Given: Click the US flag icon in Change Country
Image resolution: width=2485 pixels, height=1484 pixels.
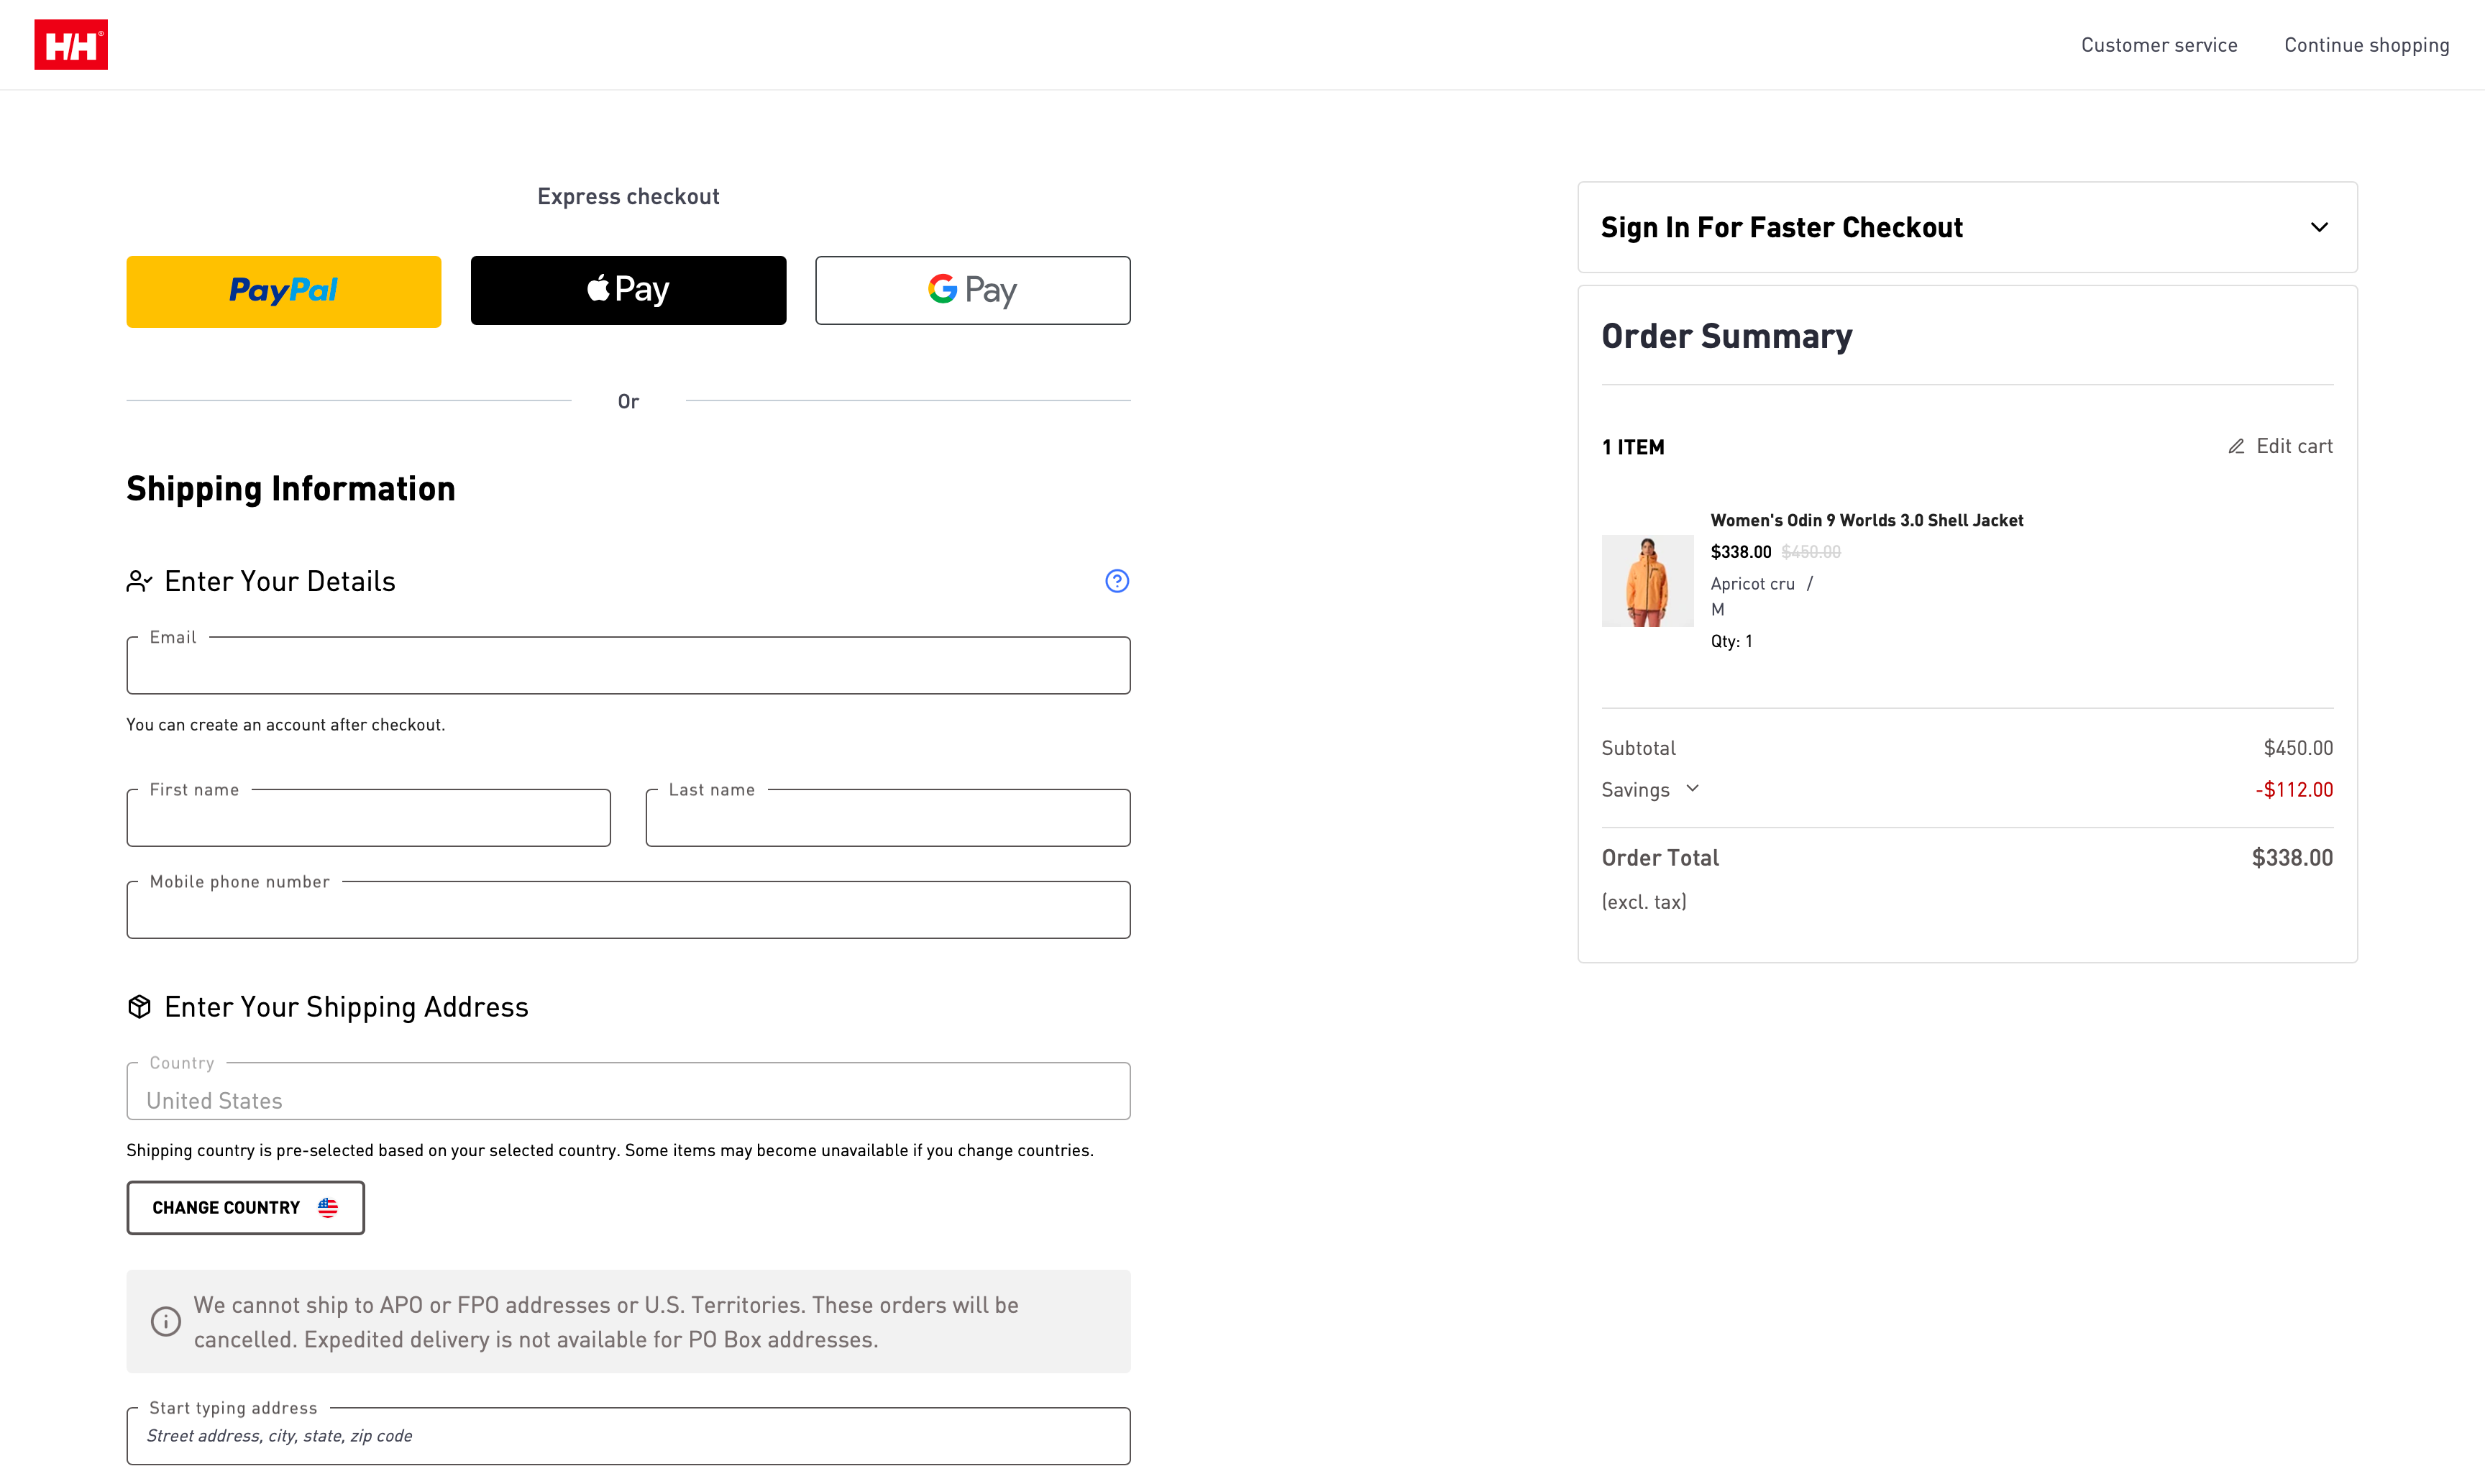Looking at the screenshot, I should click(328, 1207).
